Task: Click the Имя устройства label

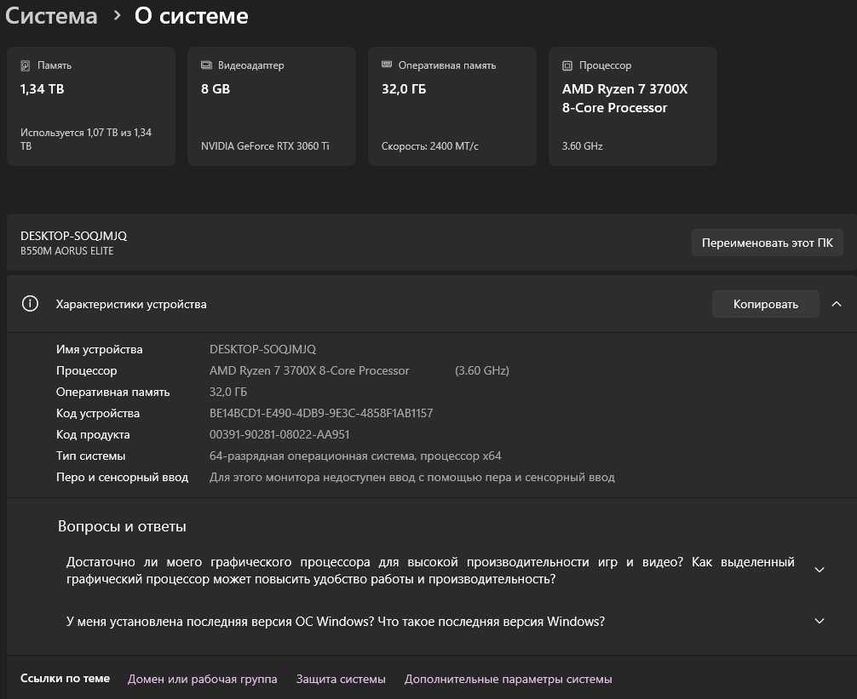Action: pyautogui.click(x=99, y=349)
